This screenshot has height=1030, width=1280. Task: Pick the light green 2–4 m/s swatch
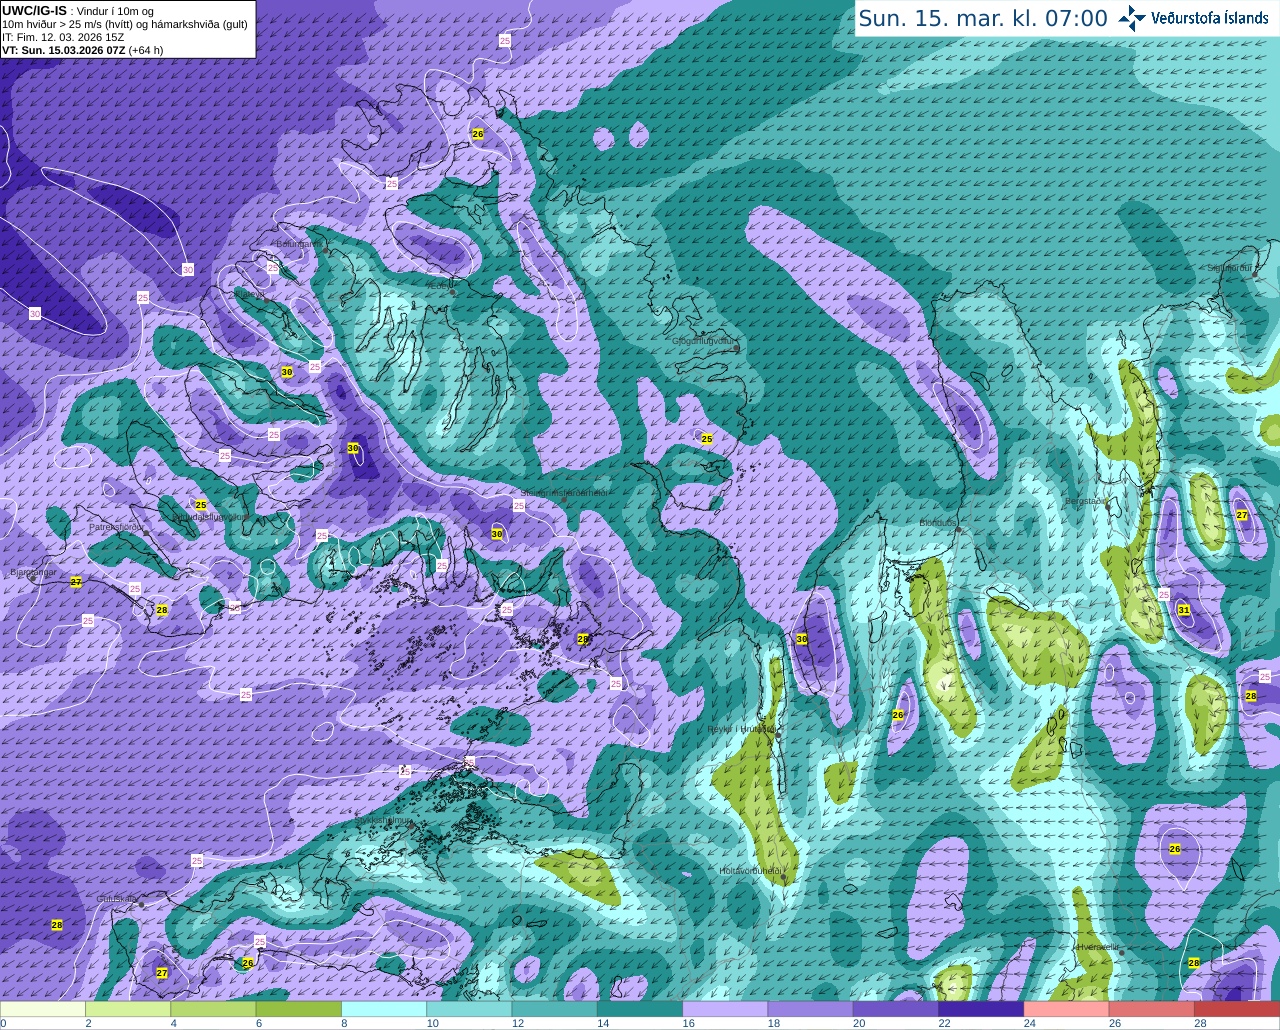coord(128,1009)
